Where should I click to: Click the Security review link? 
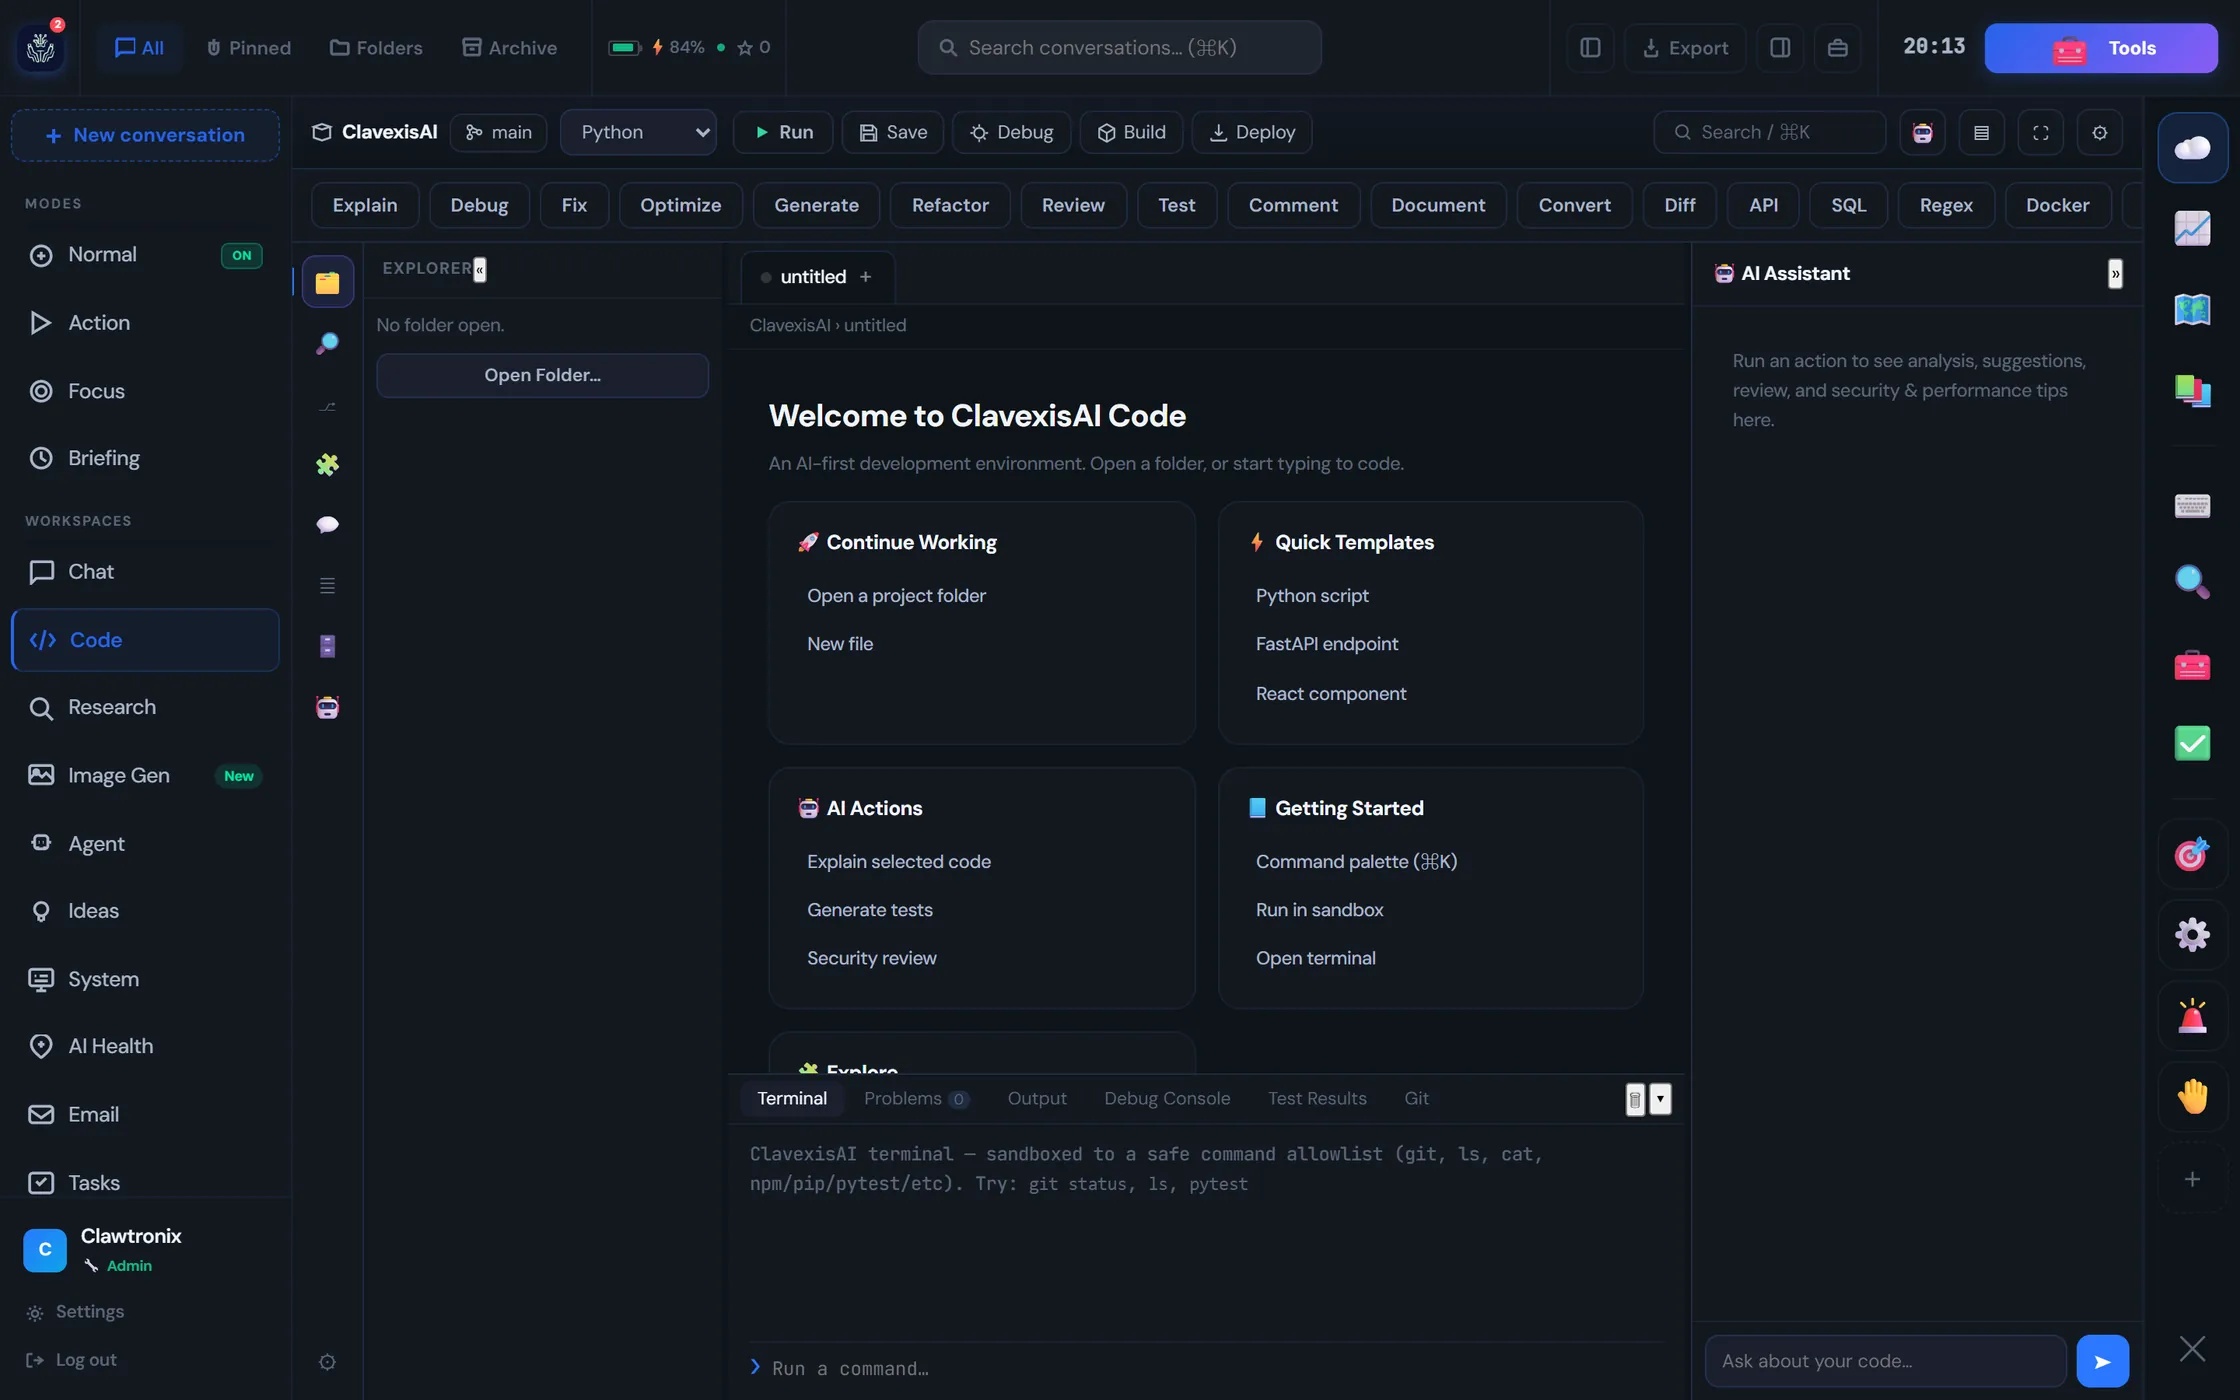(871, 958)
